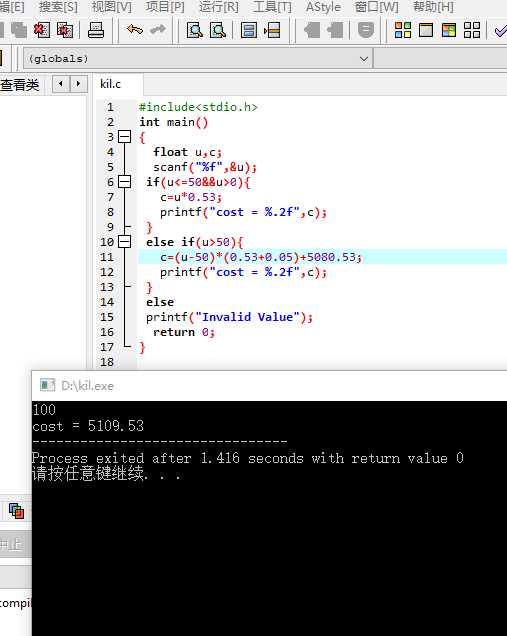507x636 pixels.
Task: Click the Print toolbar icon
Action: click(x=96, y=30)
